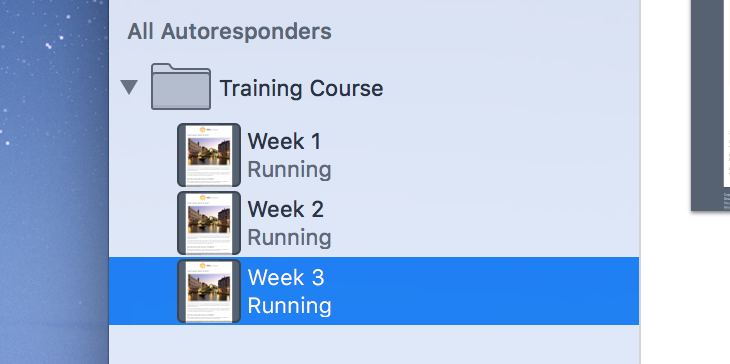Collapse the Training Course disclosure triangle
The width and height of the screenshot is (730, 364).
[x=129, y=87]
